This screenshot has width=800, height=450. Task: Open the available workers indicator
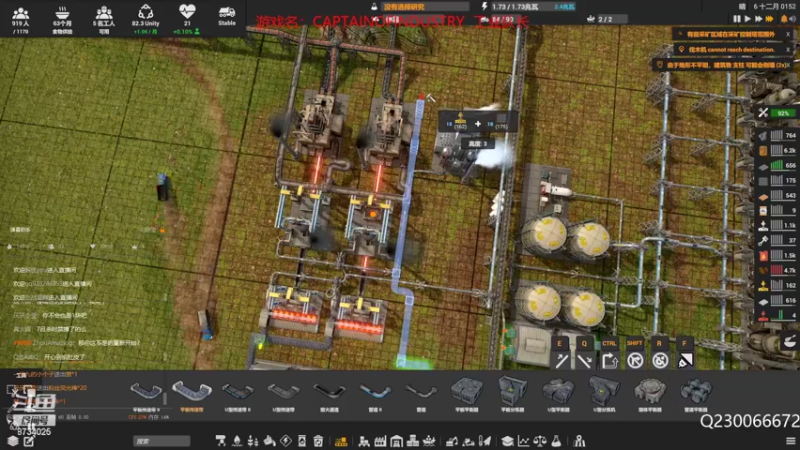point(104,20)
